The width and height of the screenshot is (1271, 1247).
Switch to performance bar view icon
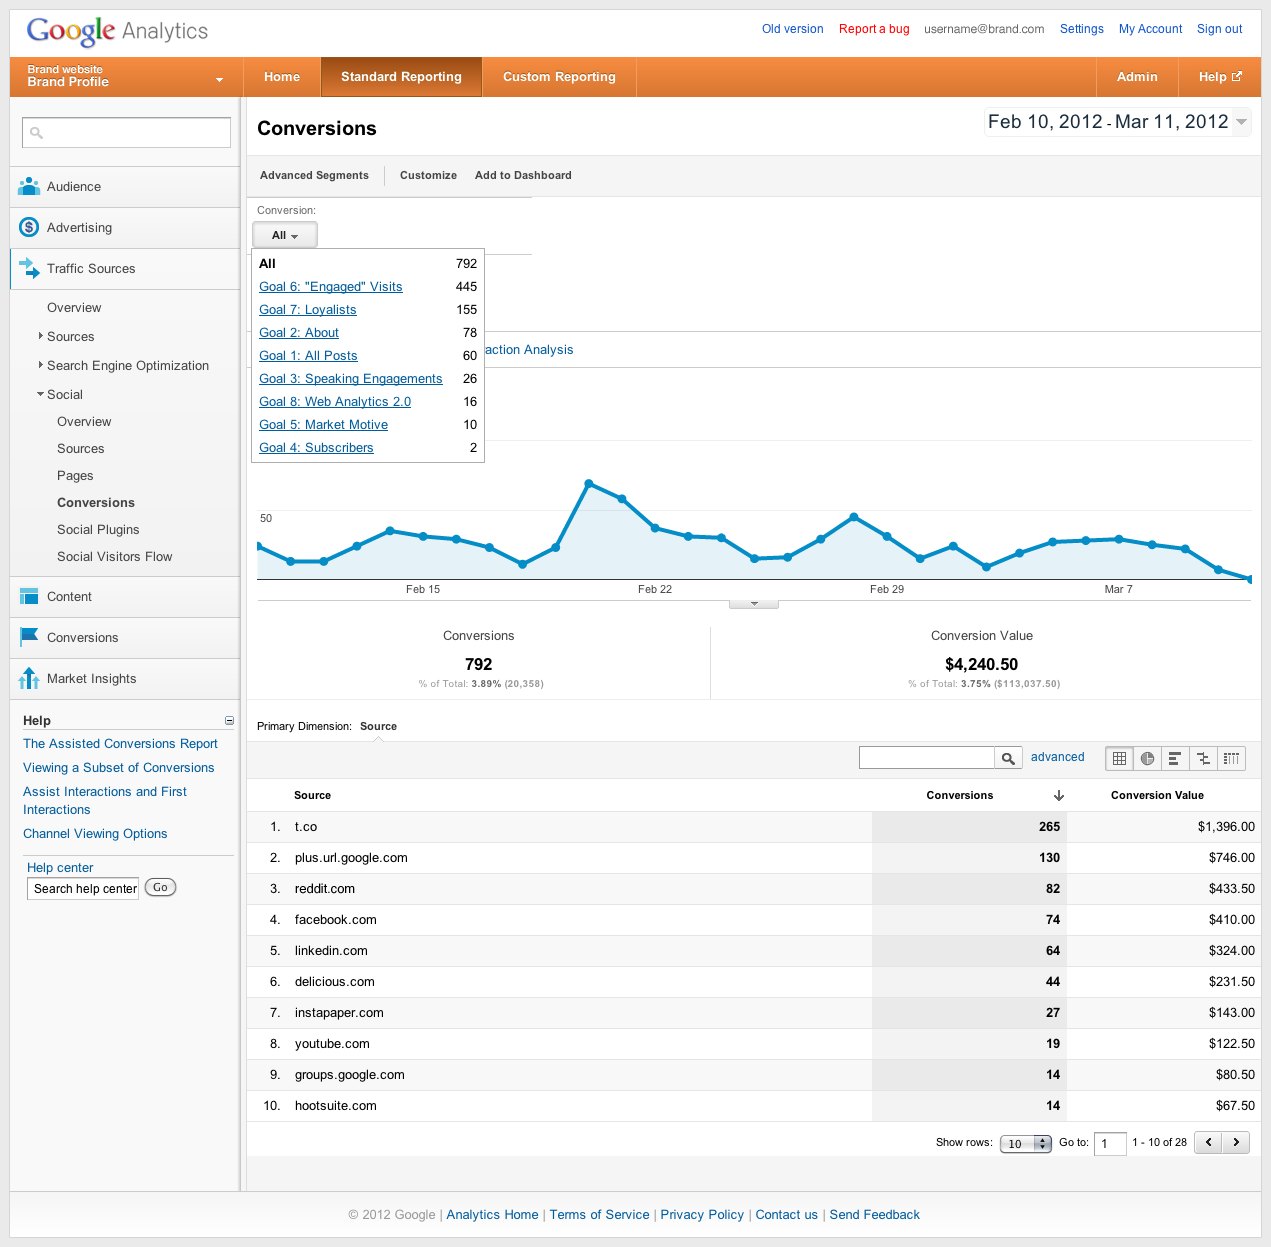click(x=1175, y=758)
